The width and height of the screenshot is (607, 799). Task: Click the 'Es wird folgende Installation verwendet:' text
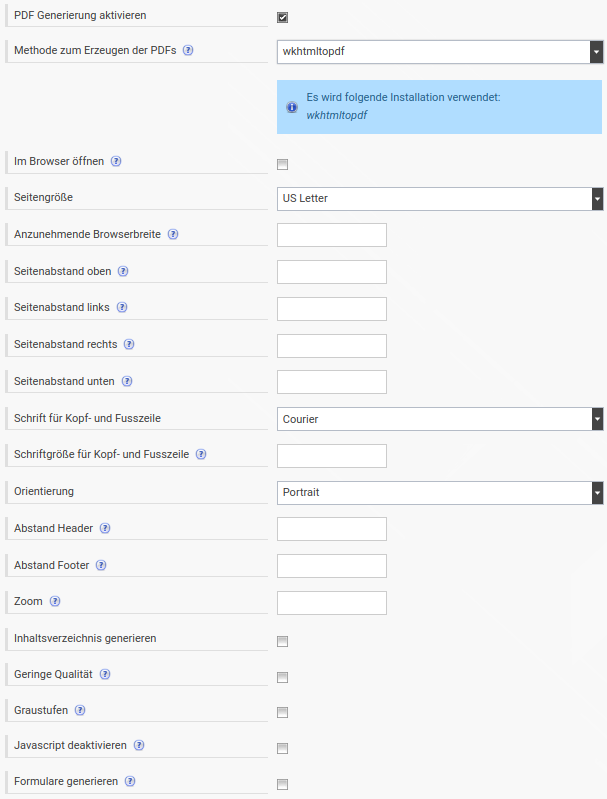tap(403, 97)
